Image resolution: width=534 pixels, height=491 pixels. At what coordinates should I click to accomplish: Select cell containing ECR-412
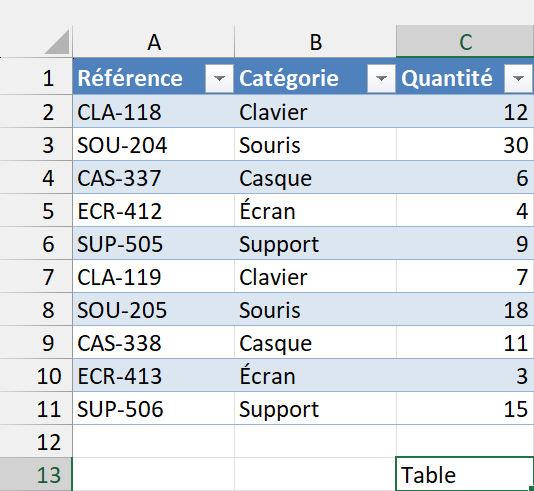(x=154, y=211)
